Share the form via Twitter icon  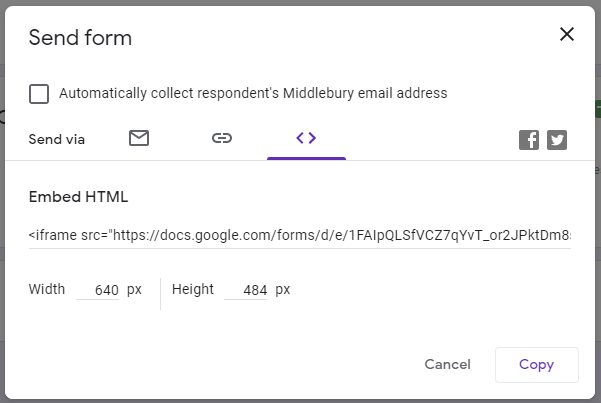[x=557, y=140]
